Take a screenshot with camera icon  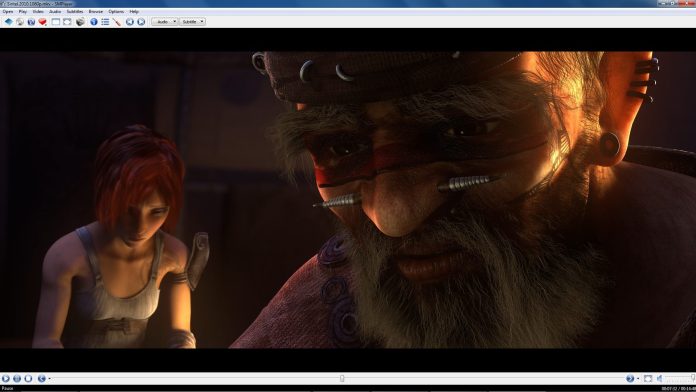[80, 22]
